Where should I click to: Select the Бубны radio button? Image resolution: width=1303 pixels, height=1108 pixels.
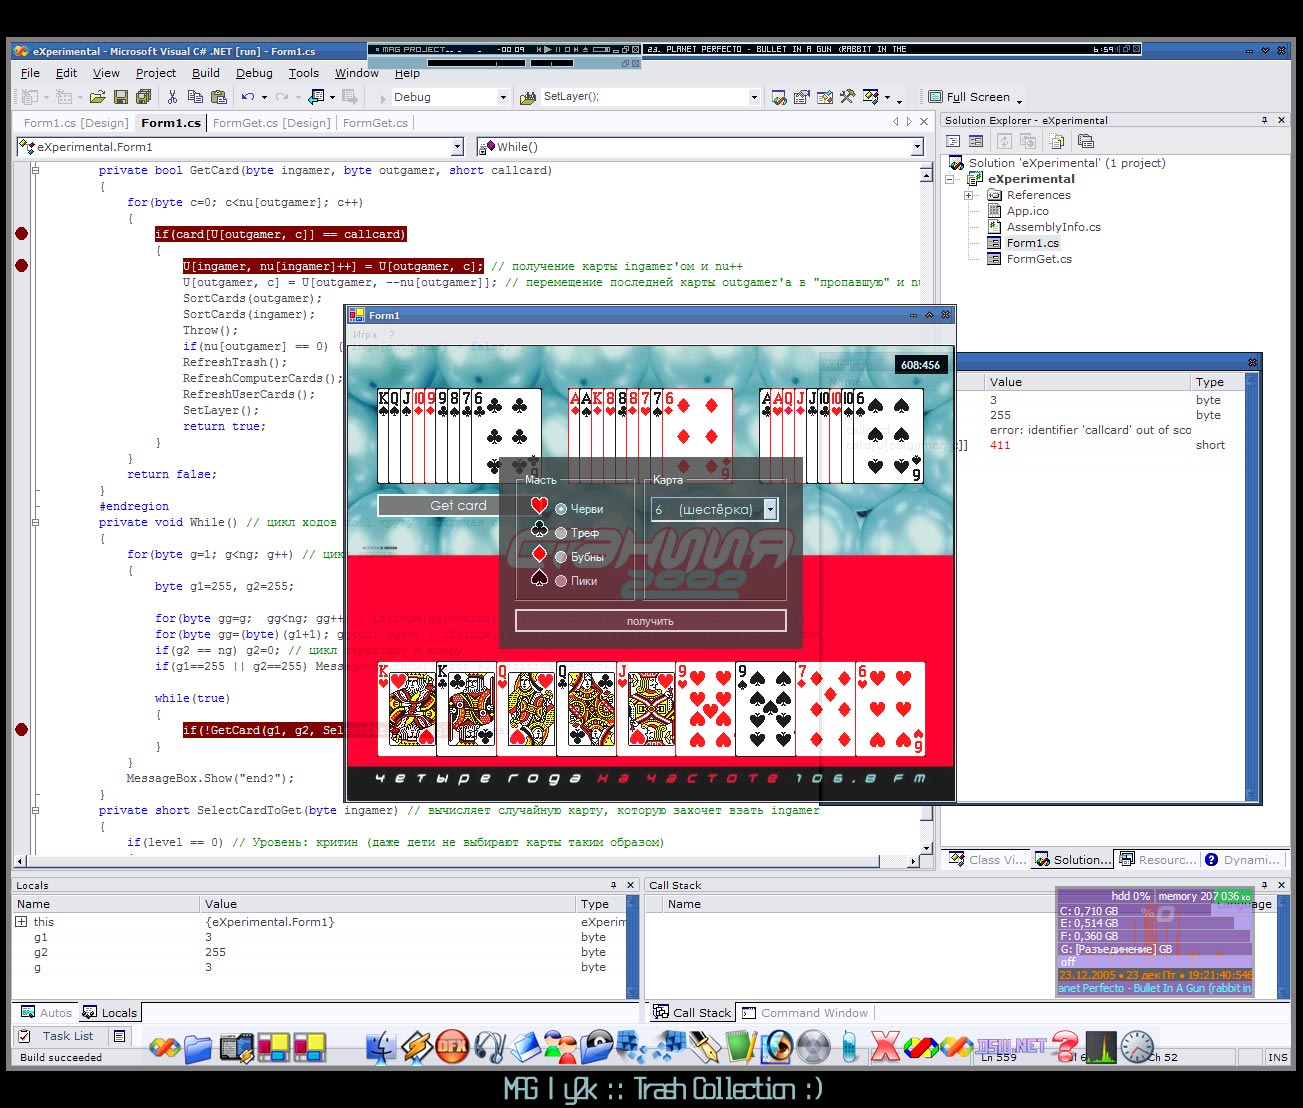[x=561, y=557]
